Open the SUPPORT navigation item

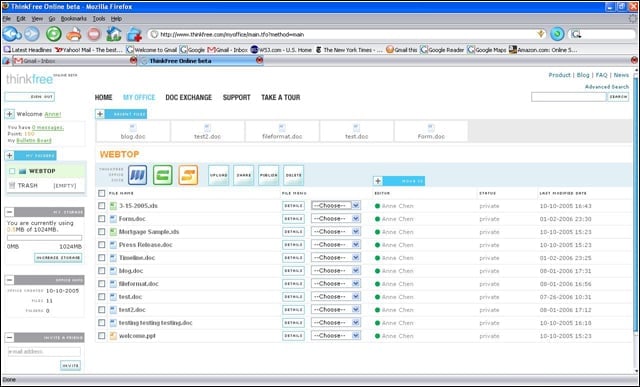click(236, 98)
